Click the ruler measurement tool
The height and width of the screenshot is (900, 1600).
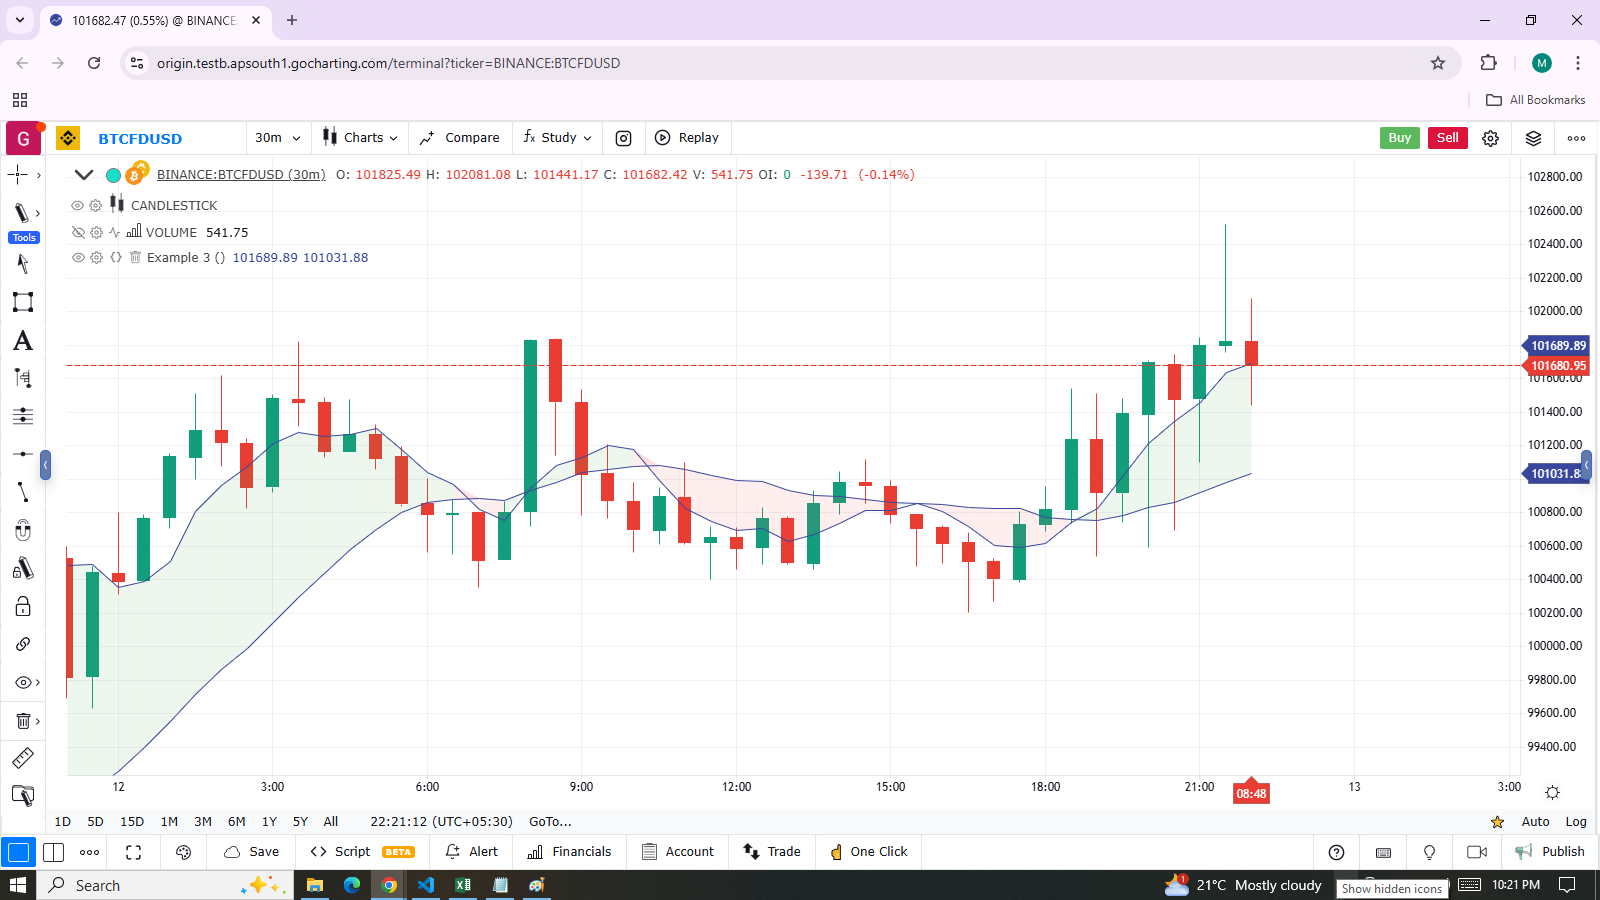click(x=23, y=759)
